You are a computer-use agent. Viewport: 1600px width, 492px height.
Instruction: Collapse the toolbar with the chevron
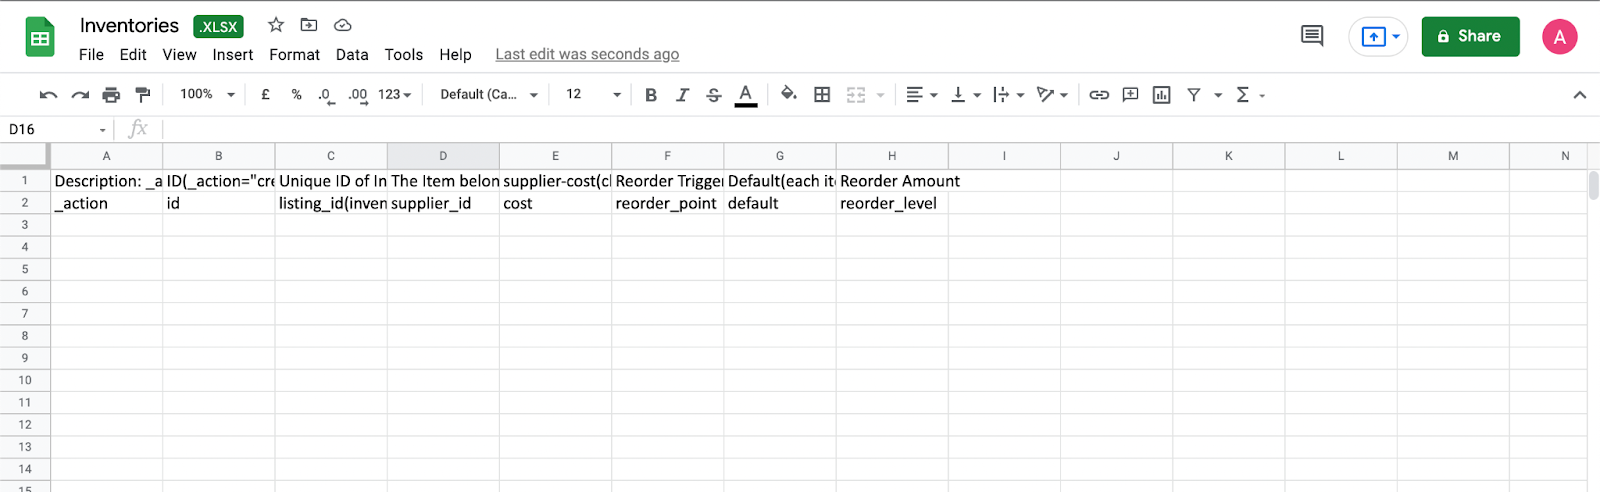click(x=1580, y=95)
